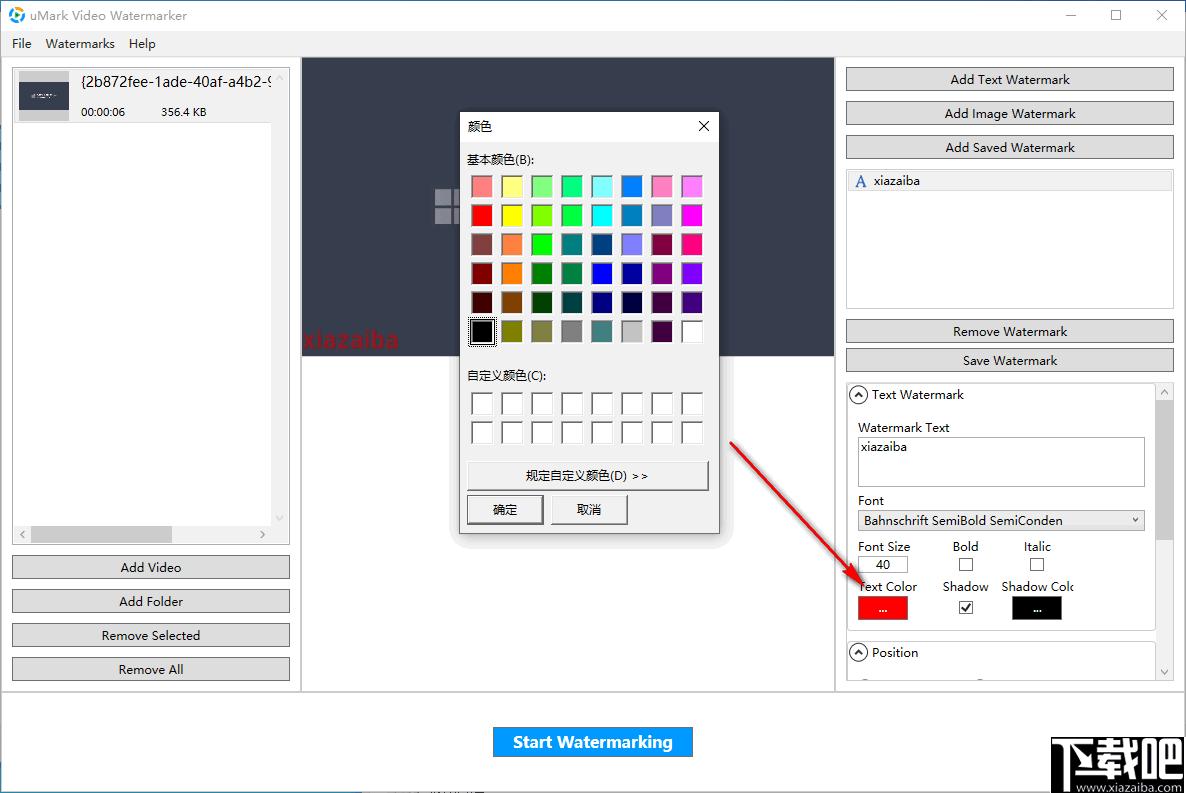Enable the Italic checkbox
Screen dimensions: 1186x793
(1037, 564)
